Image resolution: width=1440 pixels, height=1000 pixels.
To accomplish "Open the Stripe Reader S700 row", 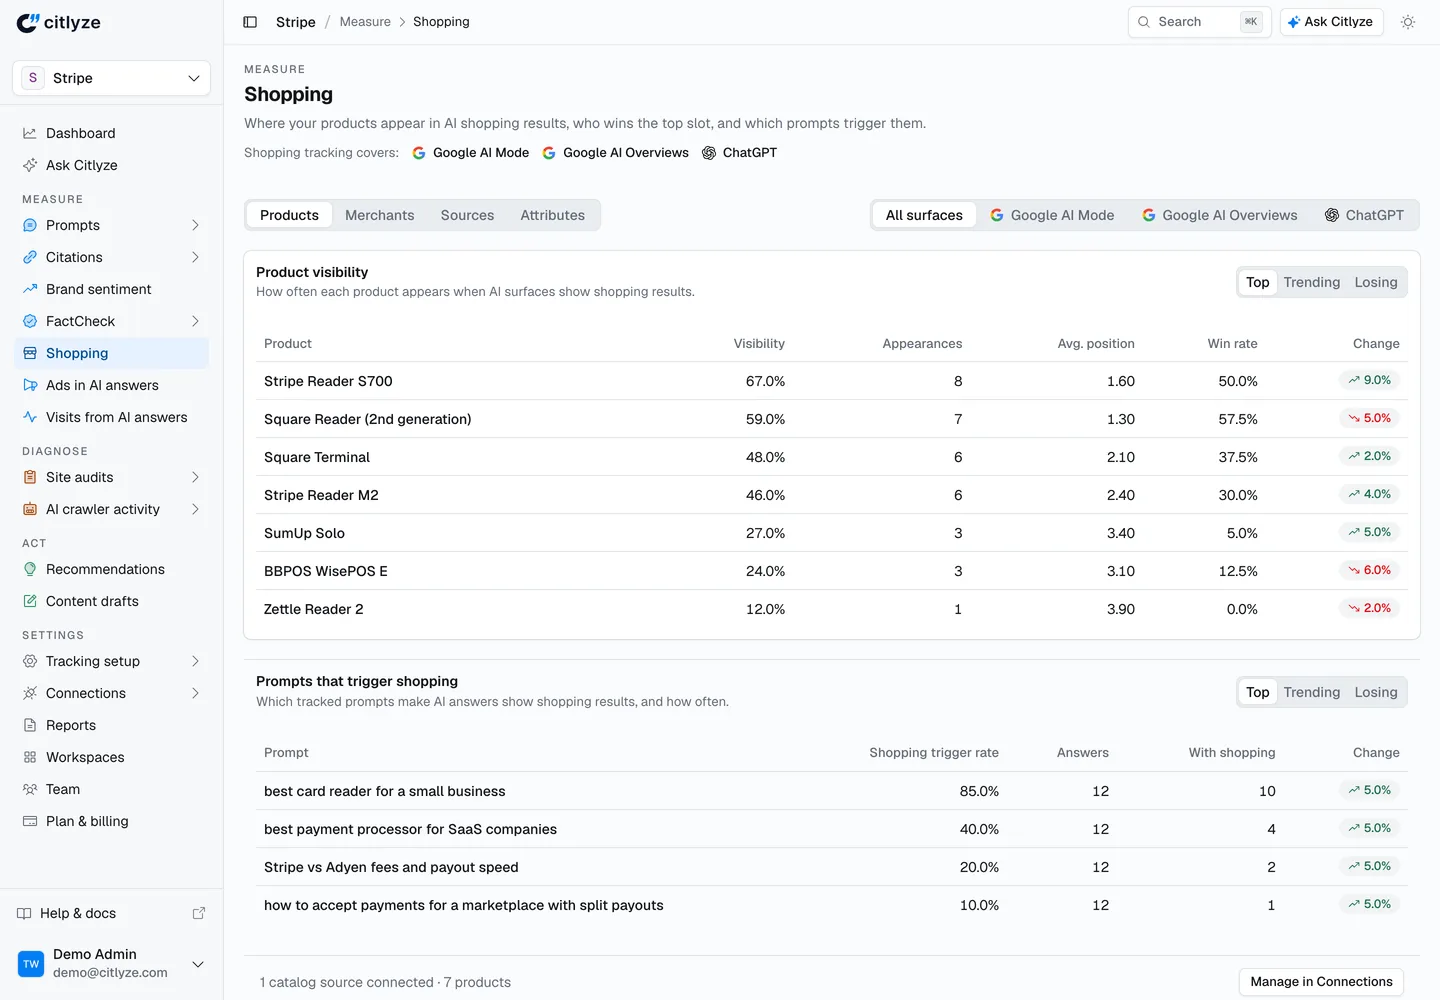I will tap(831, 381).
